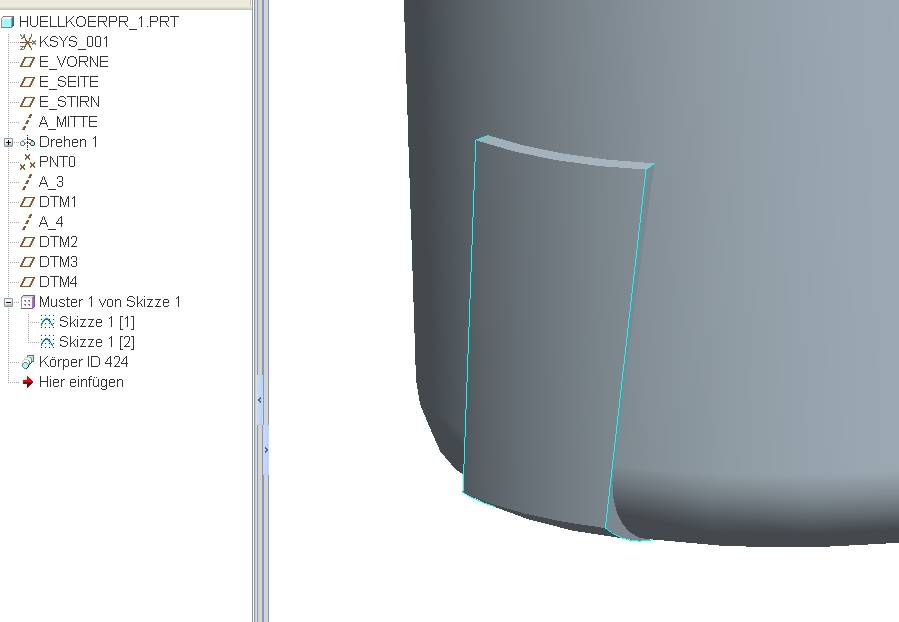
Task: Select the KSYS_001 coordinate system icon
Action: (x=27, y=42)
